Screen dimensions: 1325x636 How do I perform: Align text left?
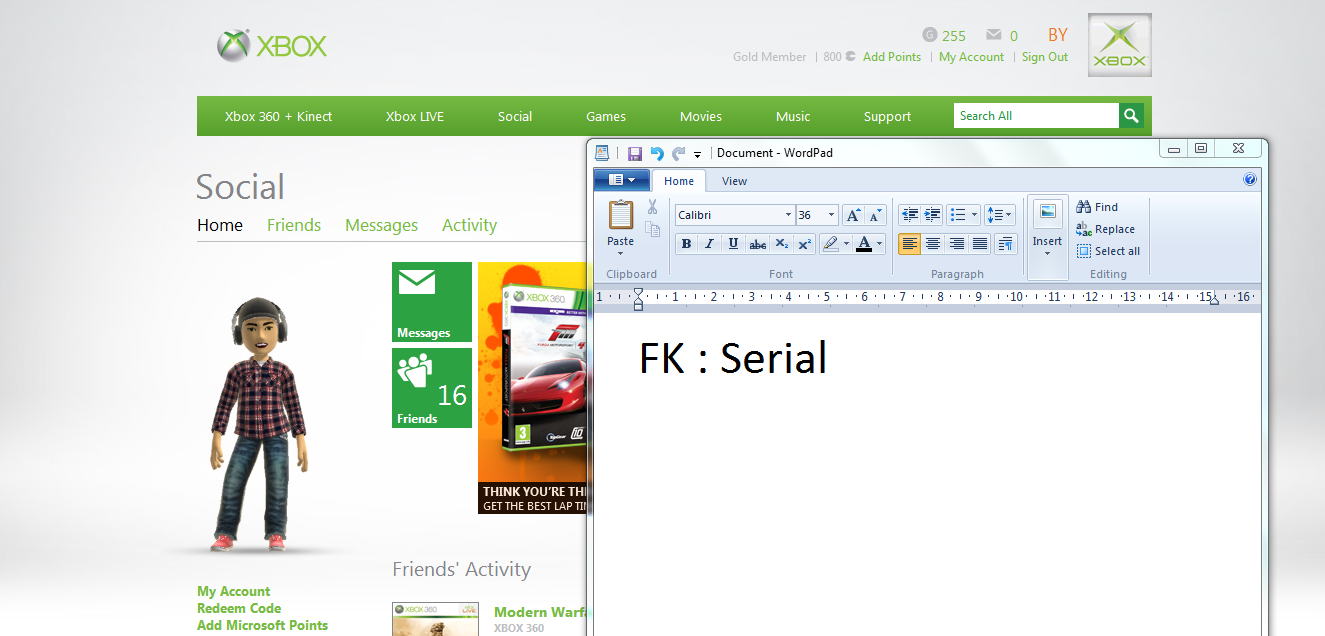(x=909, y=243)
